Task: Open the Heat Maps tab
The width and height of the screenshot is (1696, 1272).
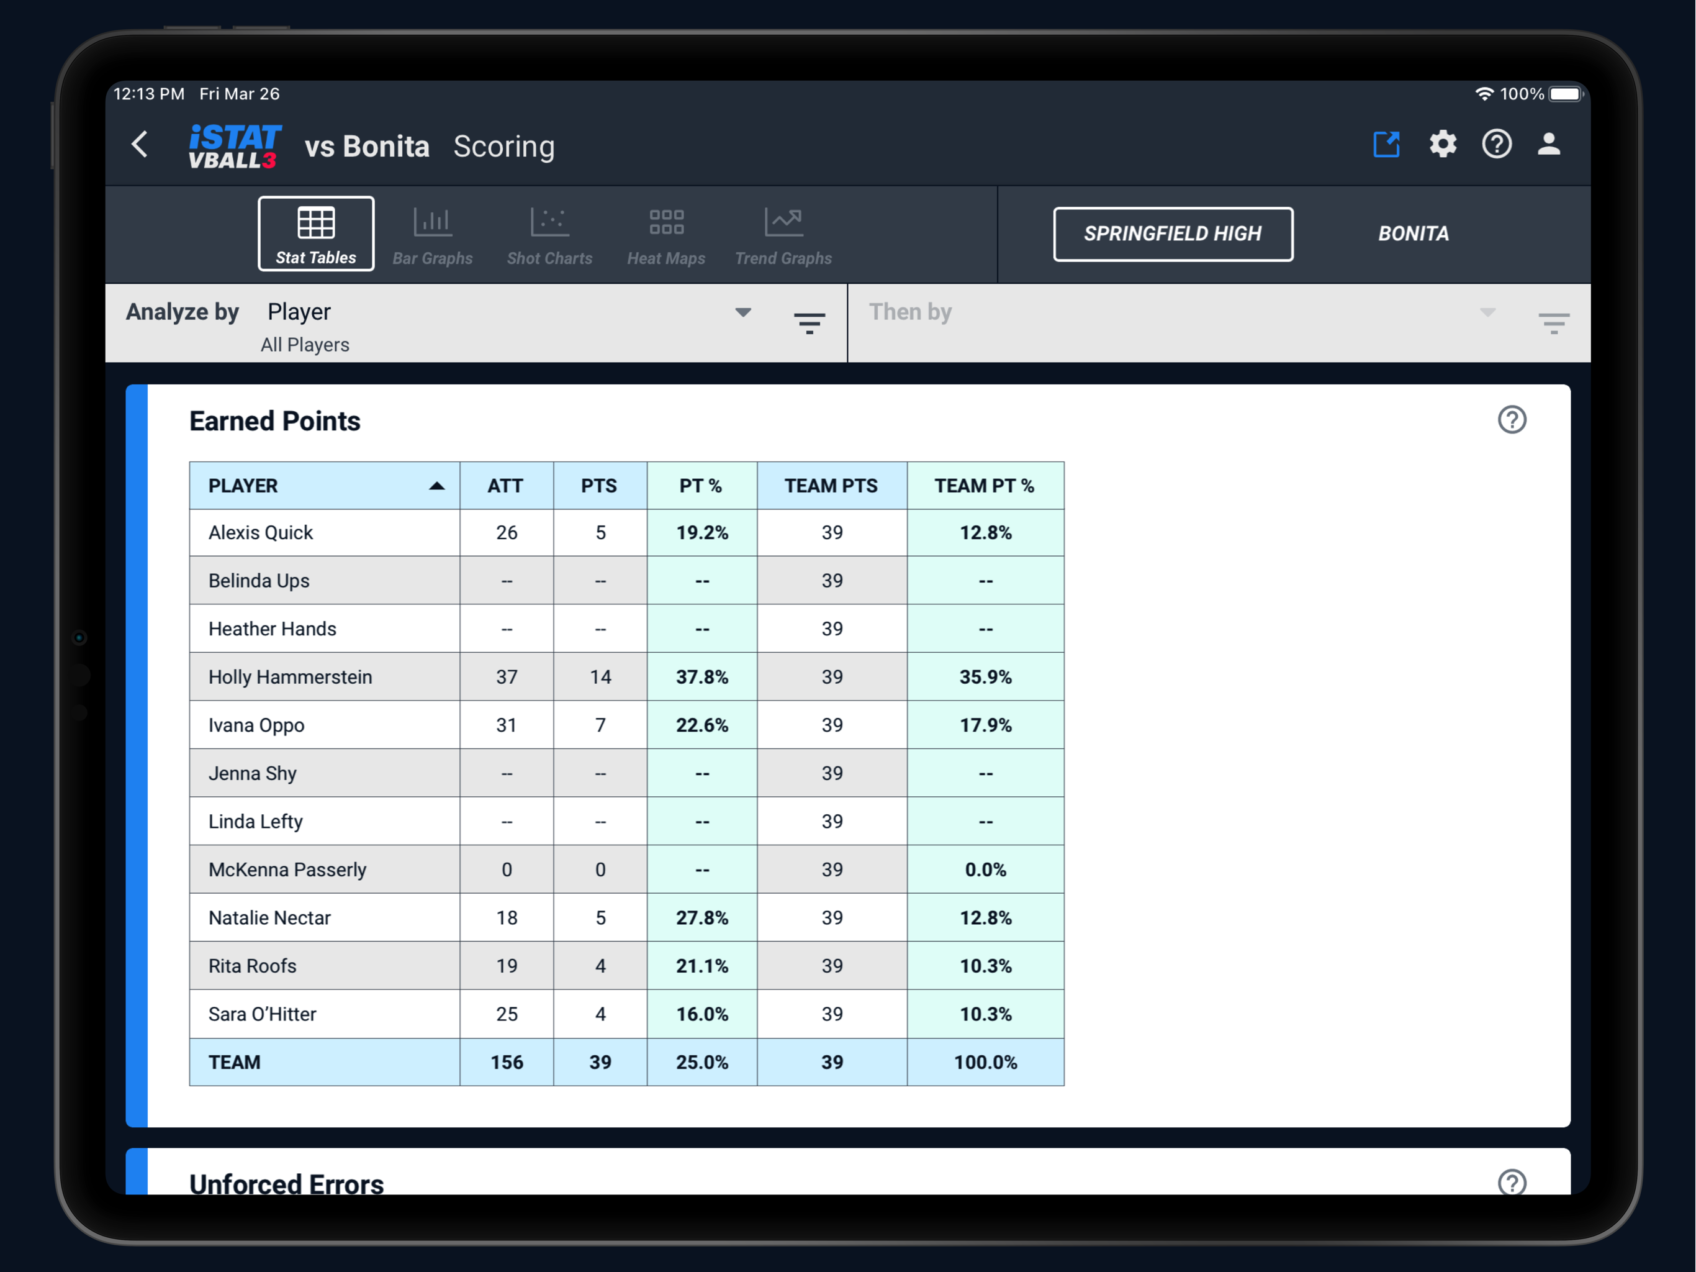Action: coord(666,235)
